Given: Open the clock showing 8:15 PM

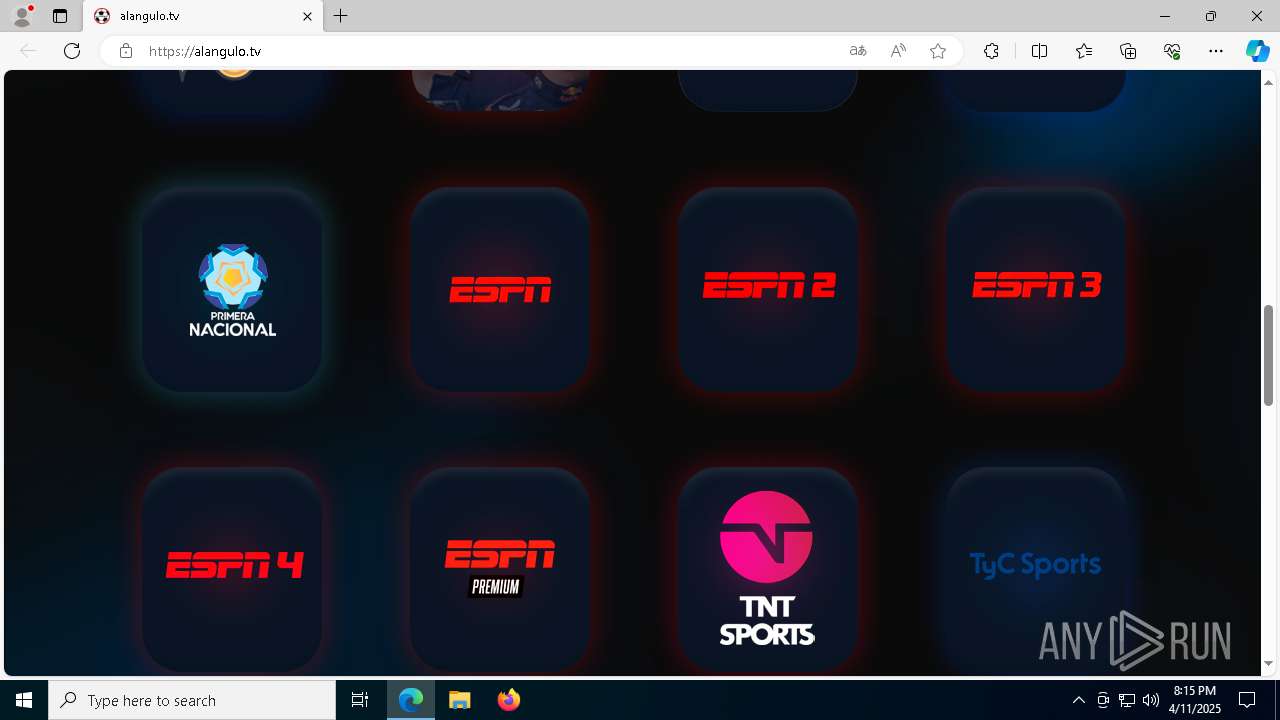Looking at the screenshot, I should click(1196, 700).
